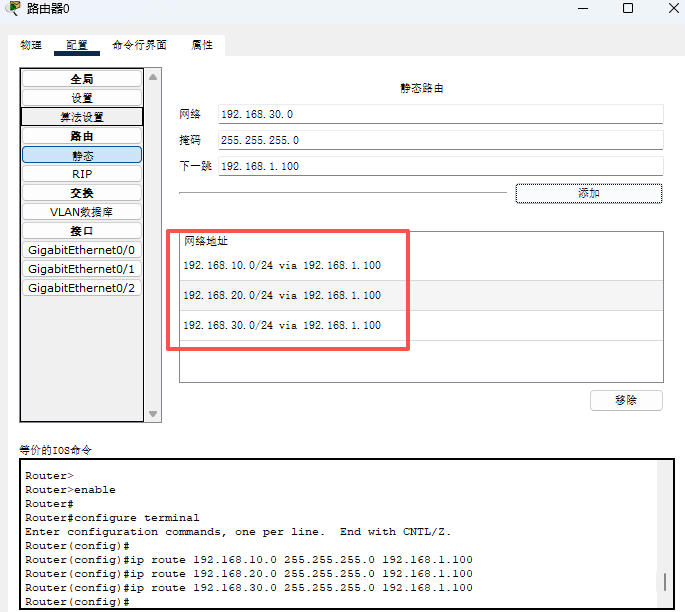Open 设置 in the sidebar
Image resolution: width=685 pixels, height=612 pixels.
pyautogui.click(x=82, y=98)
